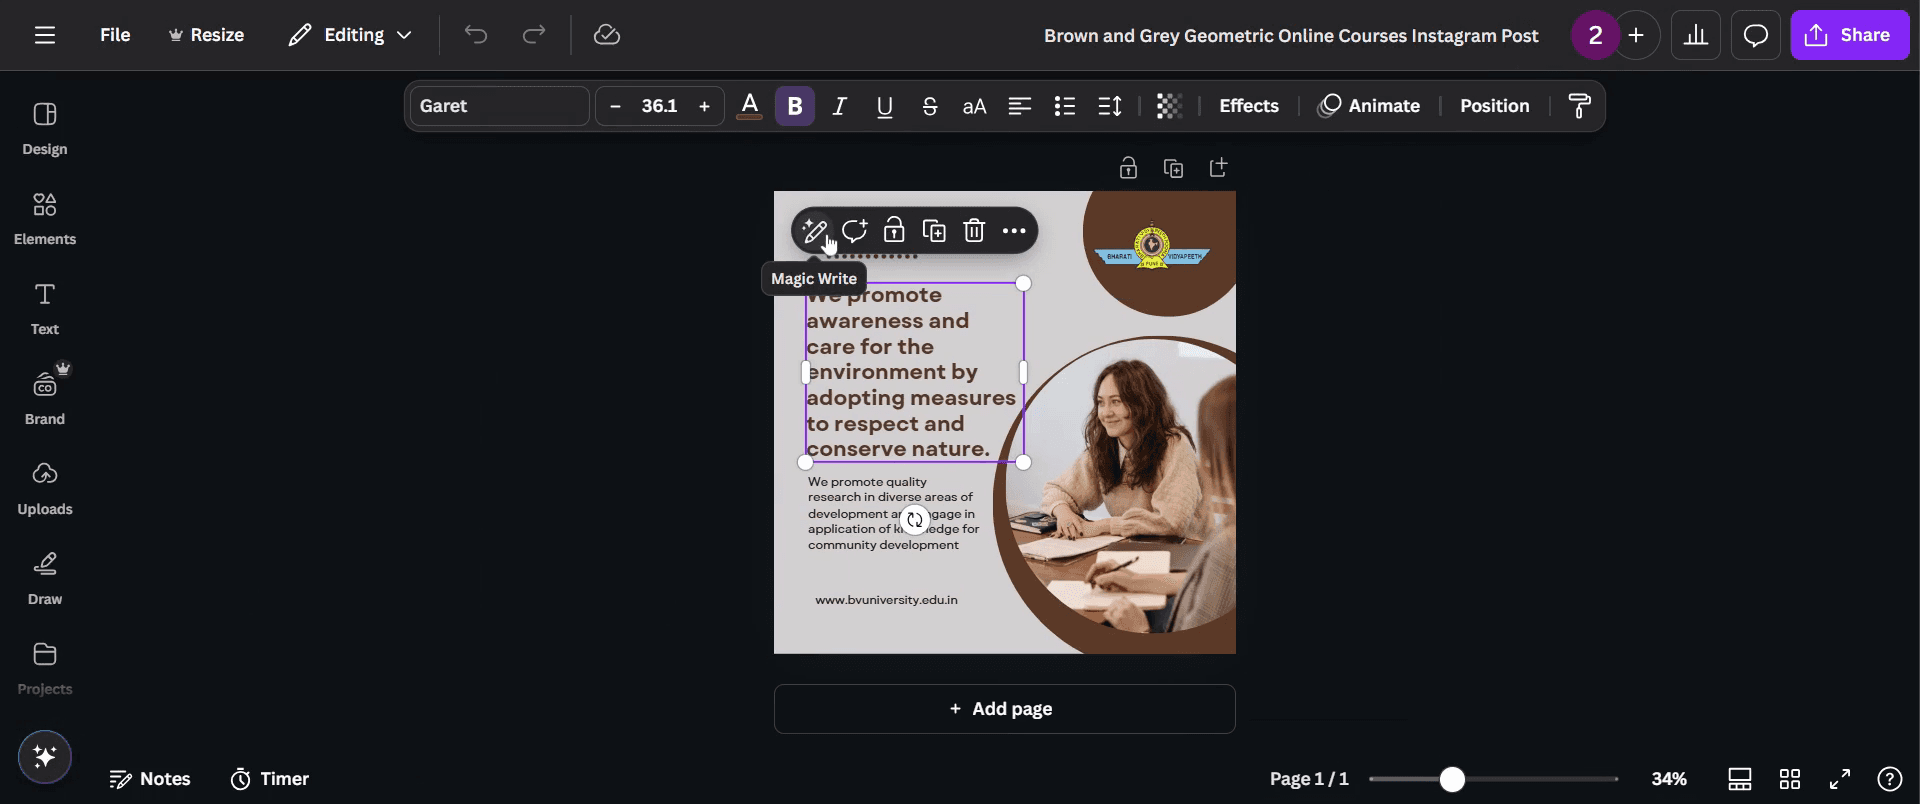Open the Resize option

pos(206,35)
